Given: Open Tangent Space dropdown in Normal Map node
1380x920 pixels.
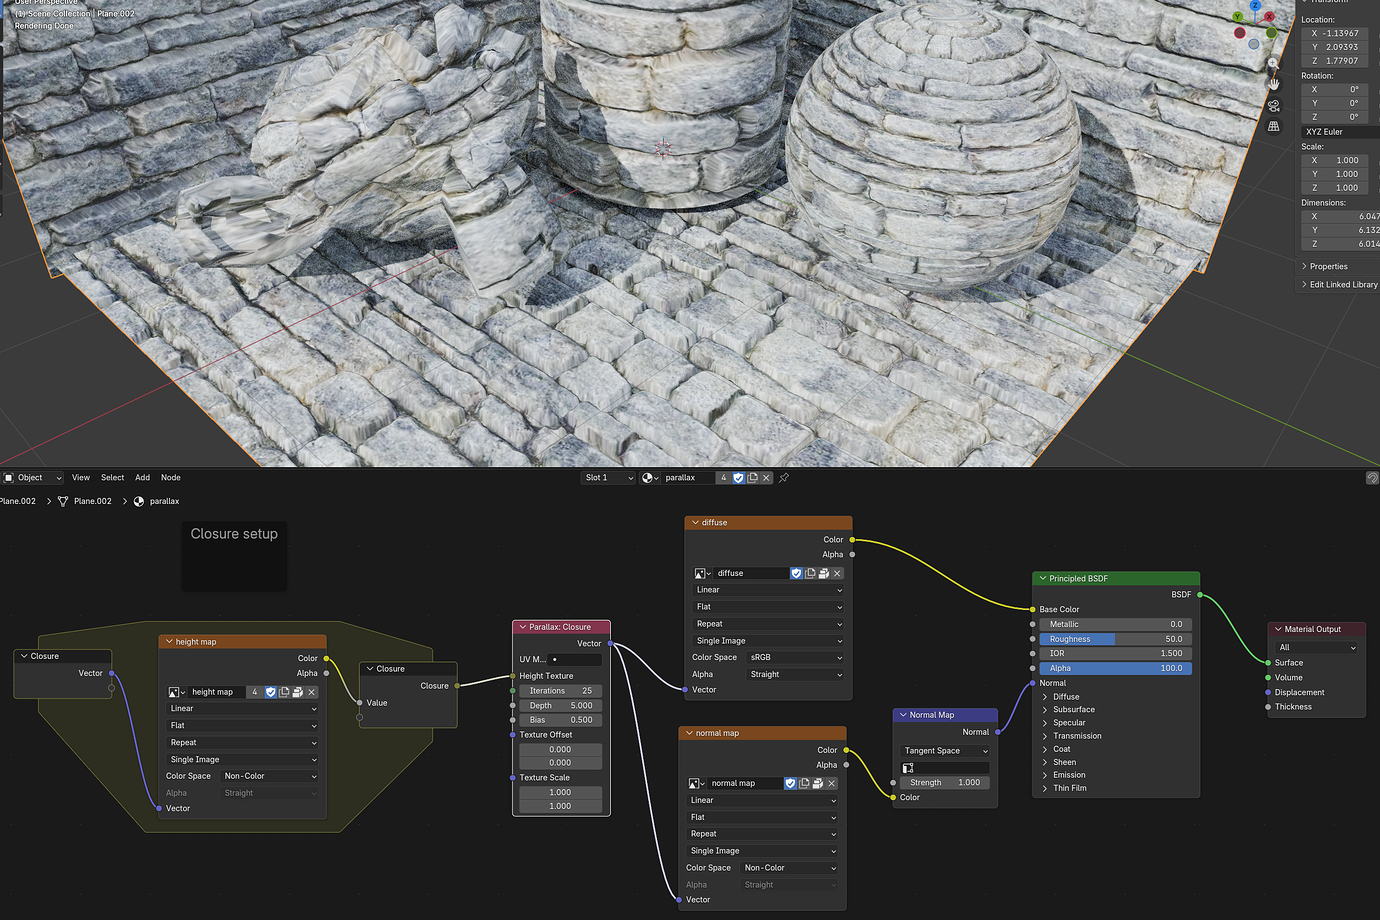Looking at the screenshot, I should (946, 751).
